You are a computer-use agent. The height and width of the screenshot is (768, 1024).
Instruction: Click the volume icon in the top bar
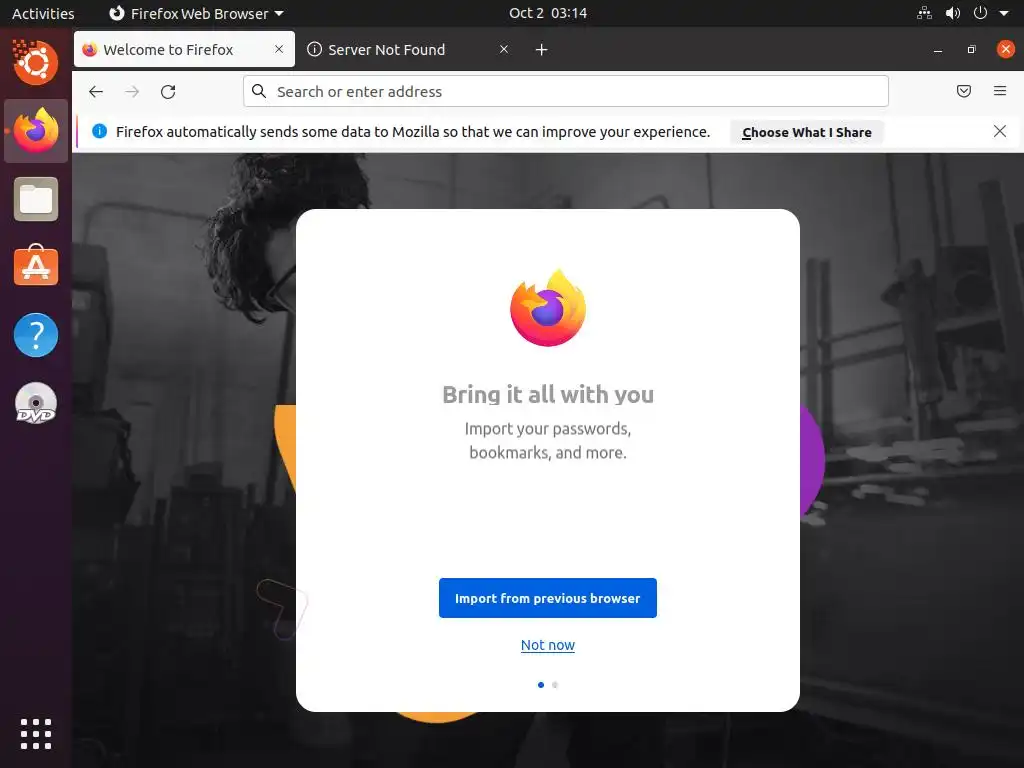click(x=953, y=13)
